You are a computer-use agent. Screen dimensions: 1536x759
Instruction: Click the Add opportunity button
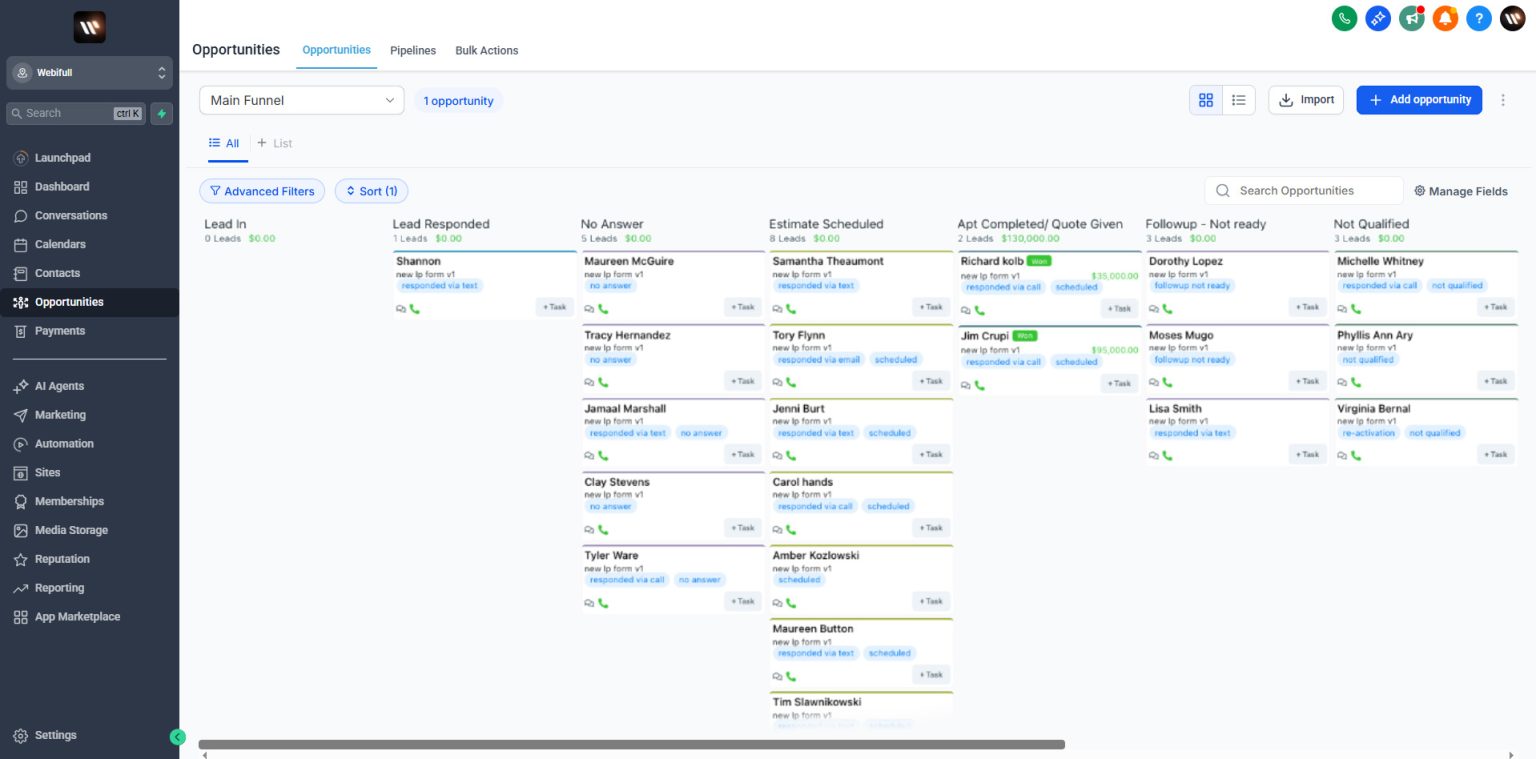[1418, 100]
